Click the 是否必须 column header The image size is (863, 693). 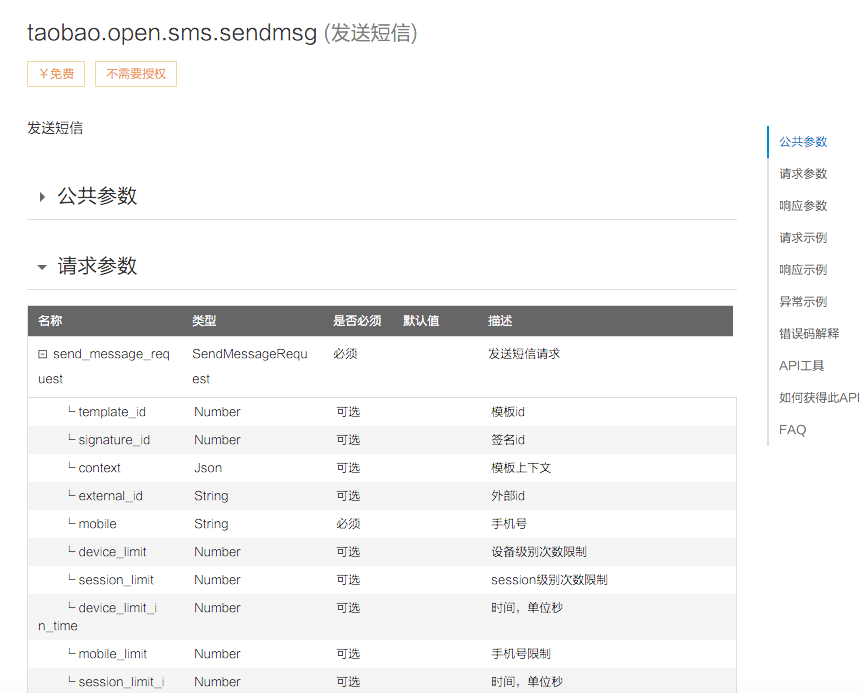pos(357,320)
